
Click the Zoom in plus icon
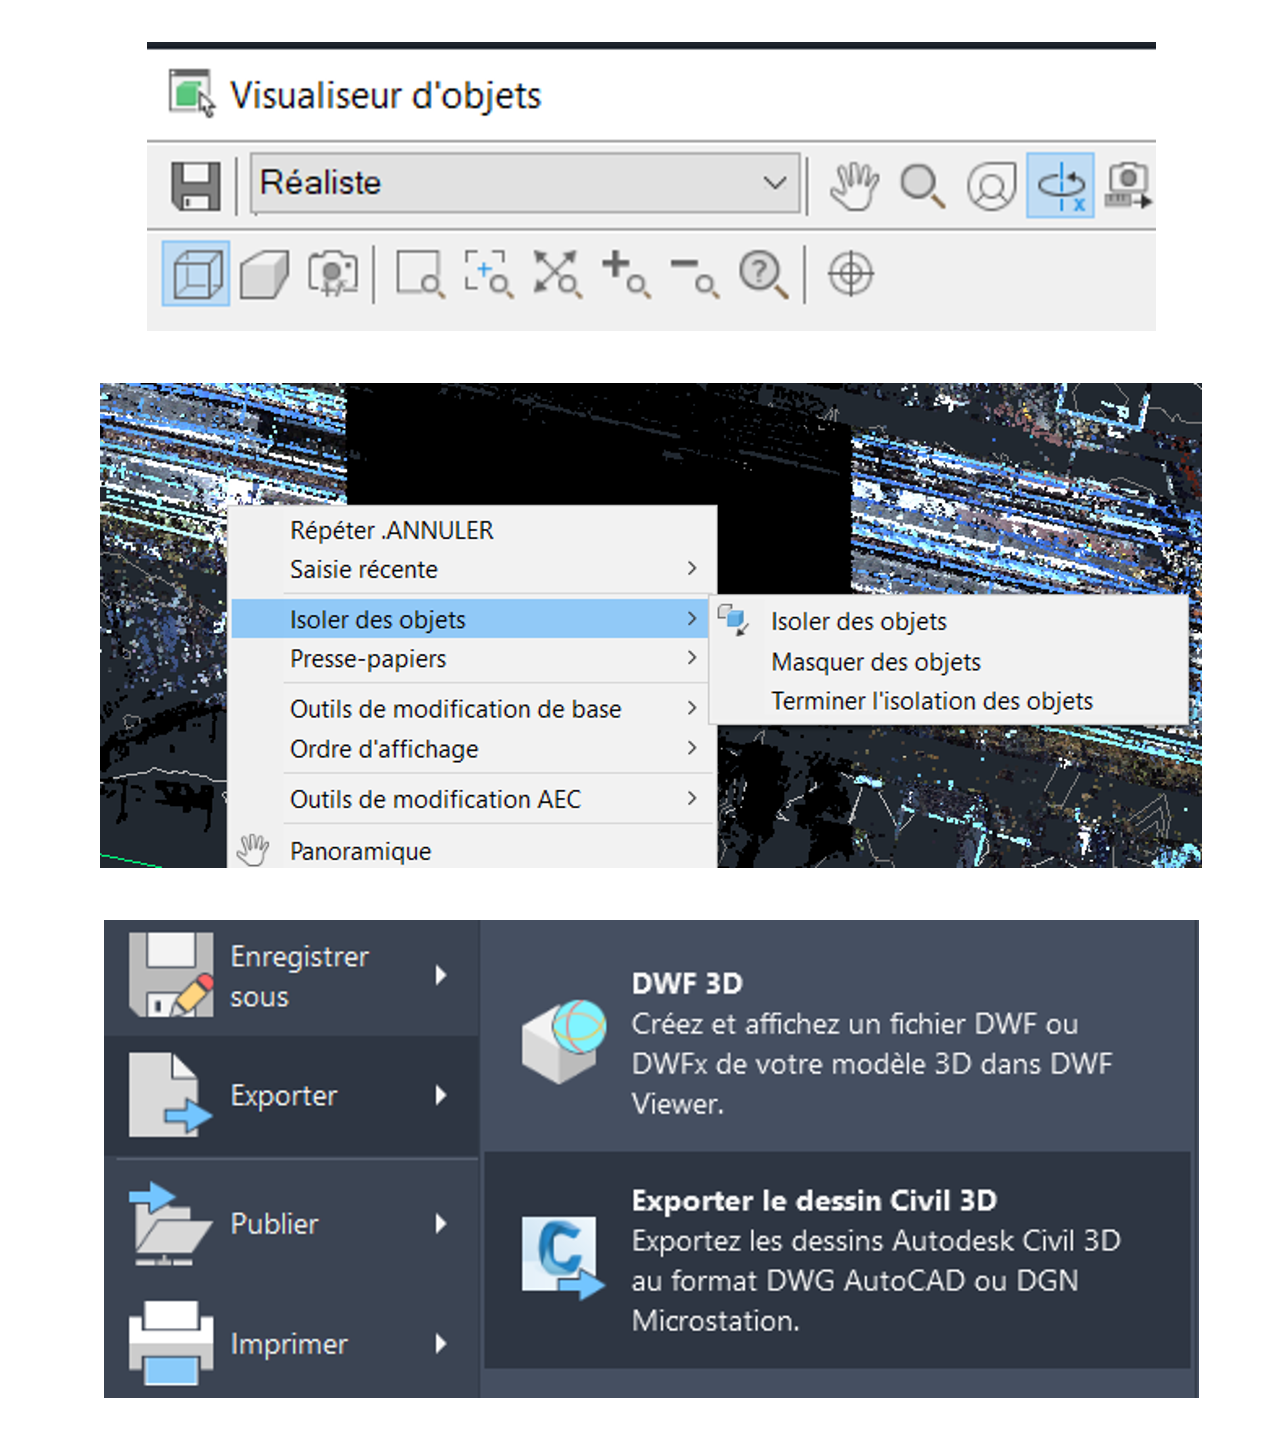coord(626,274)
